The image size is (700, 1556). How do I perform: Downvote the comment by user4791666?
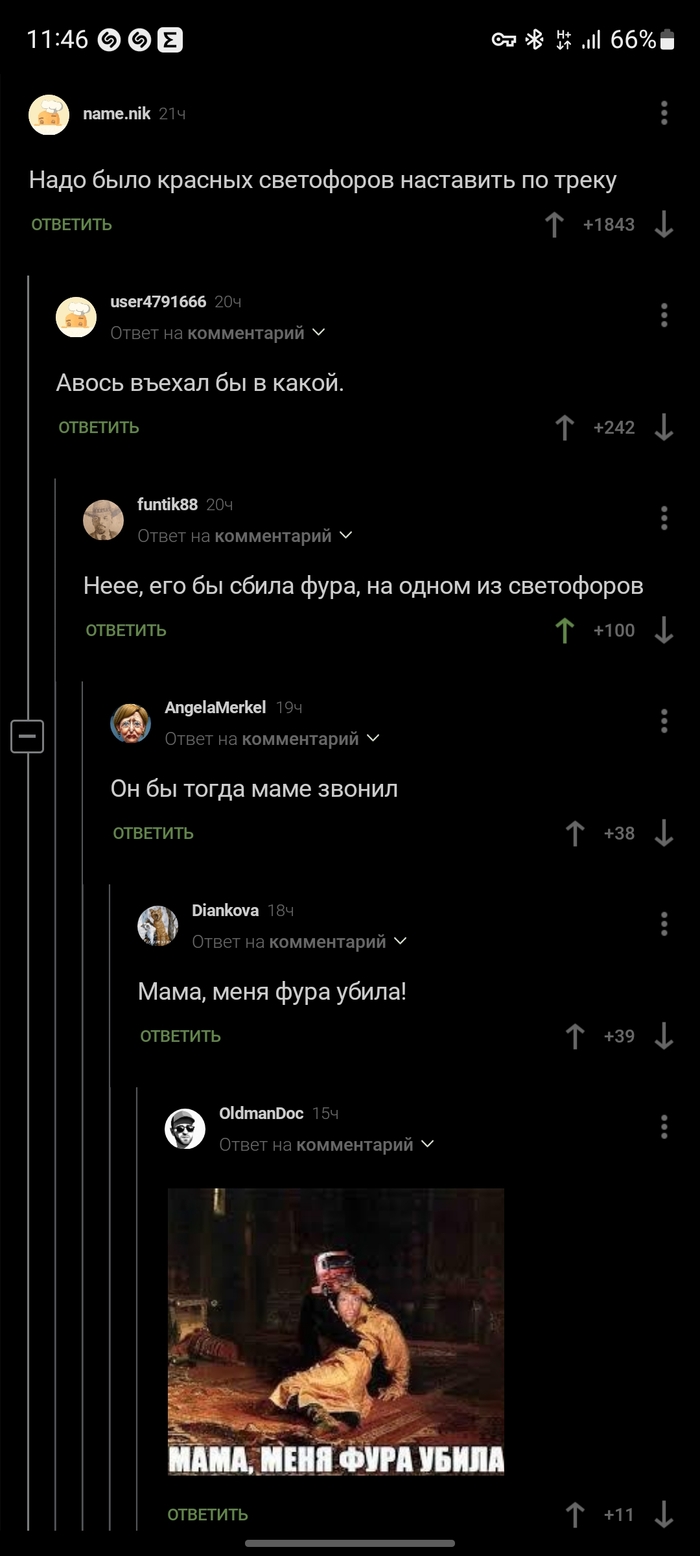tap(664, 427)
